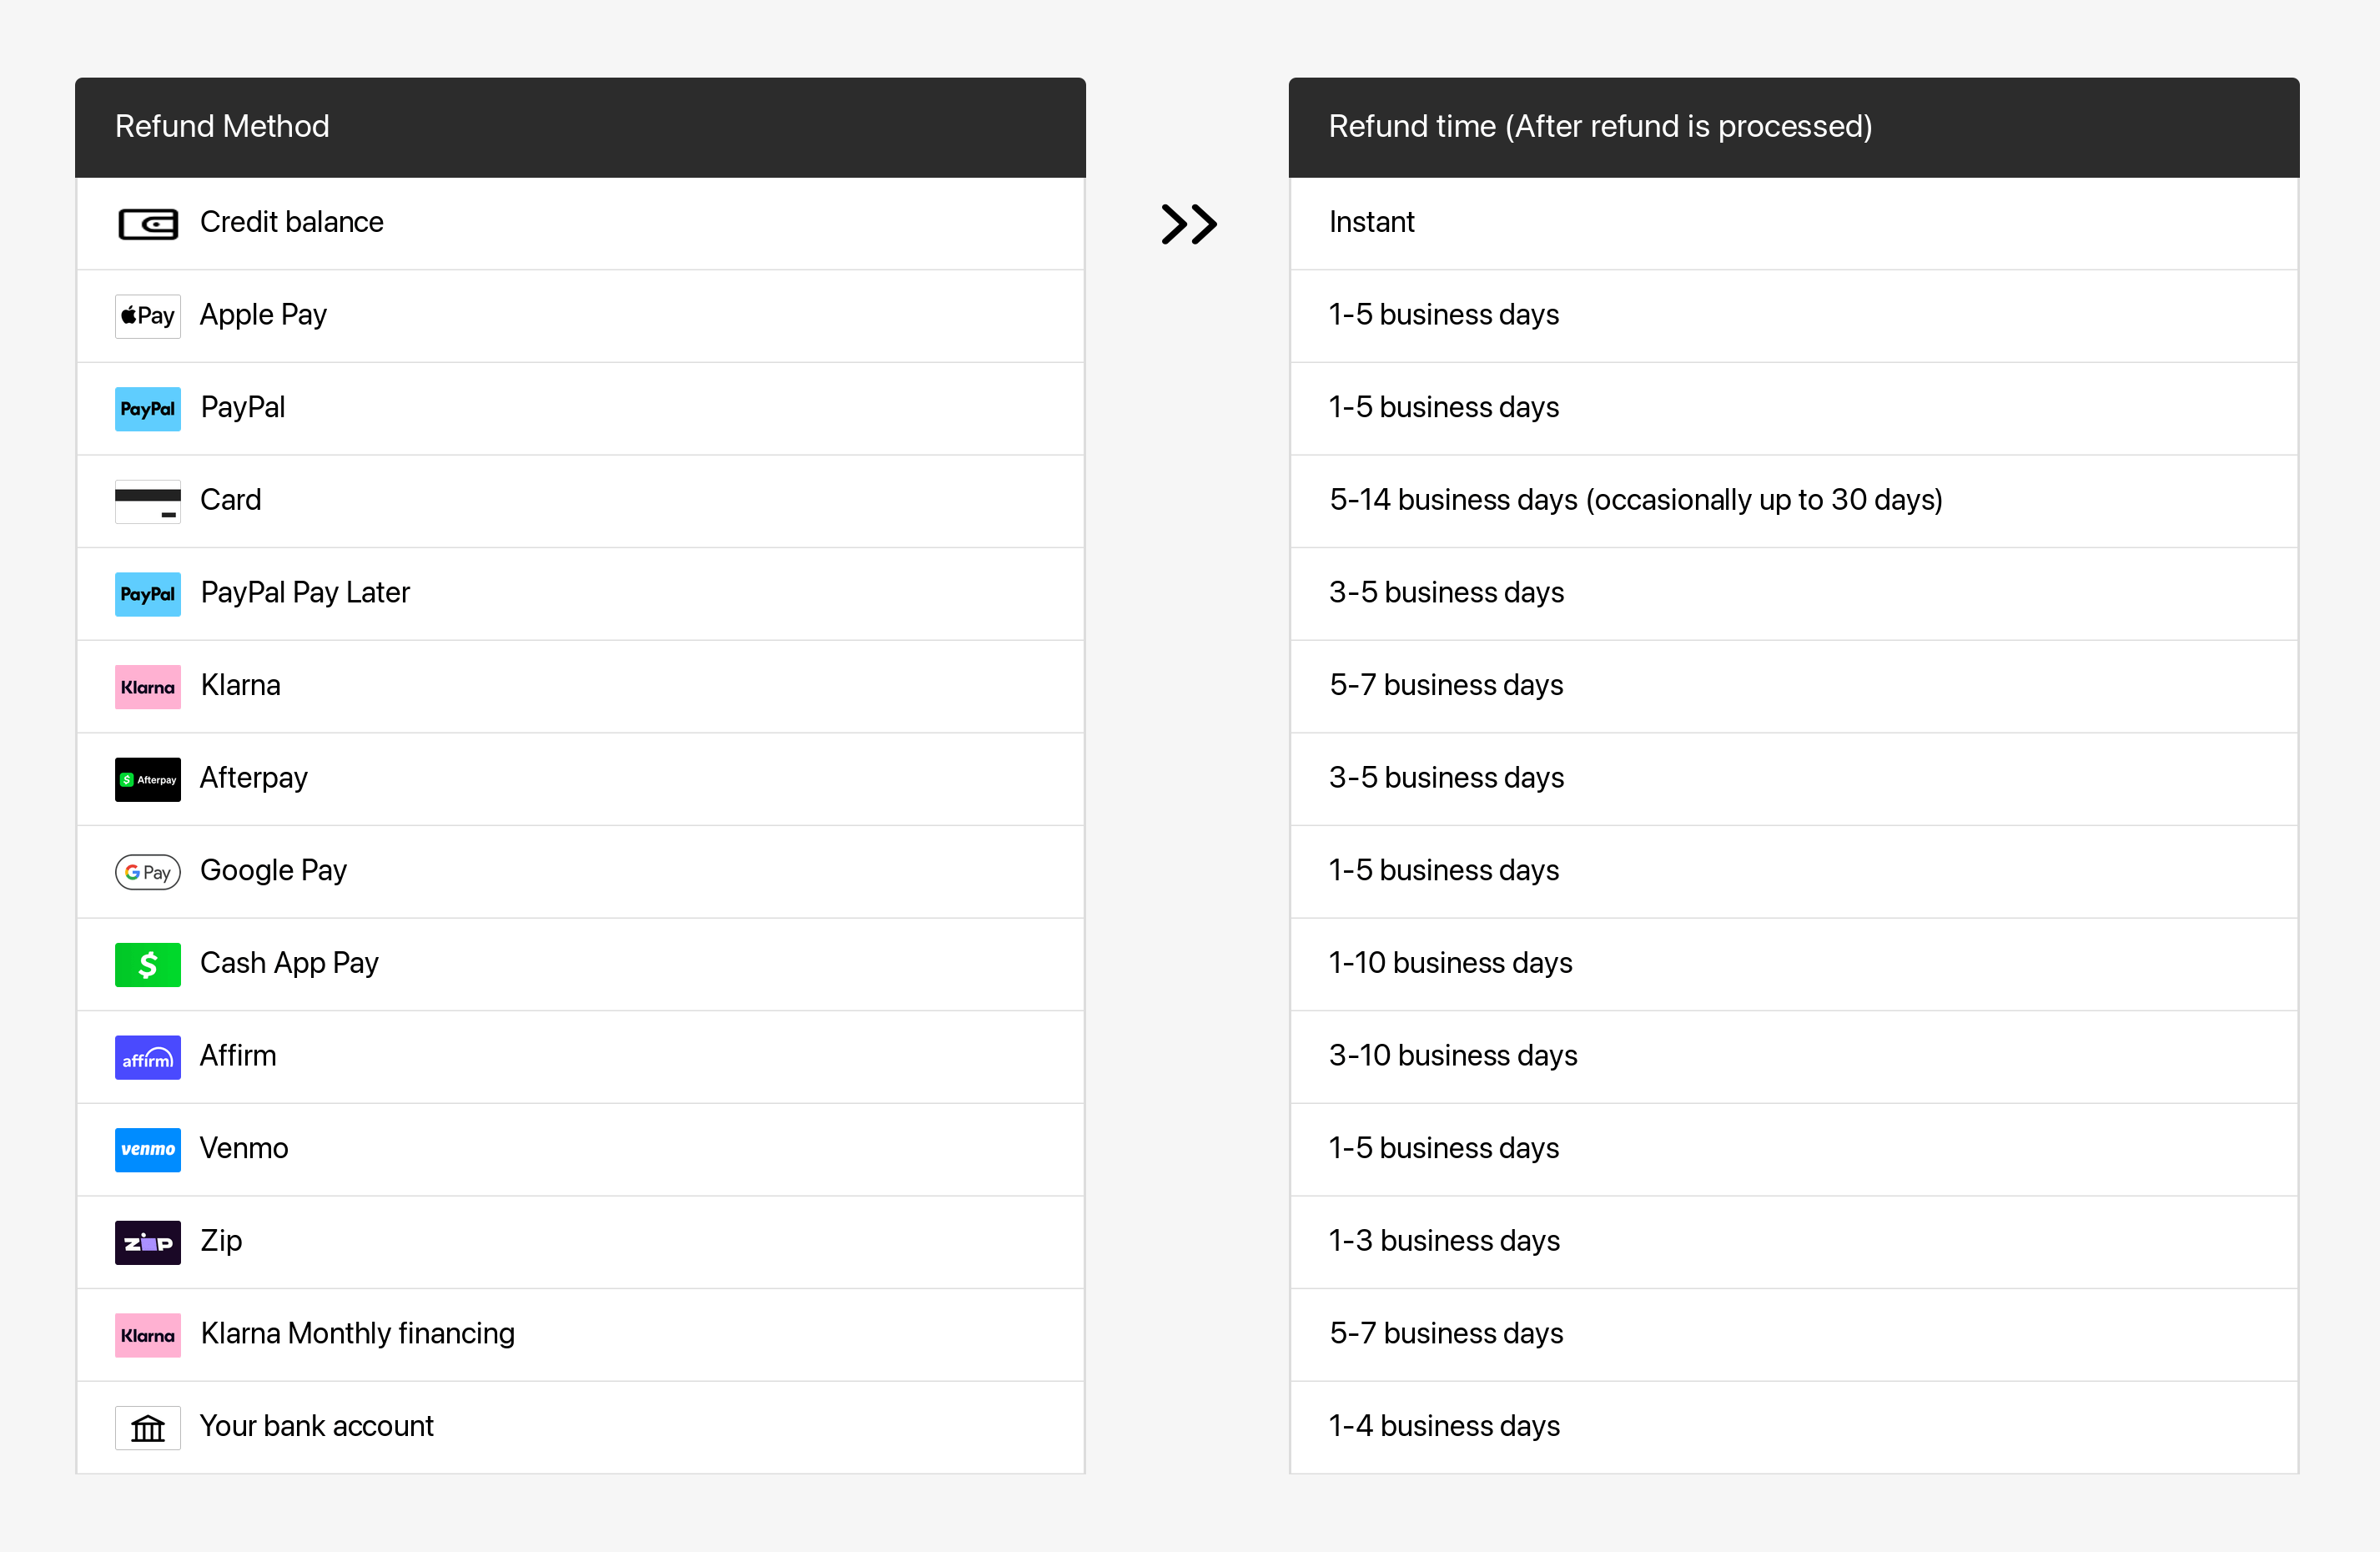Click the PayPal logo beside PayPal Pay Later

[148, 594]
